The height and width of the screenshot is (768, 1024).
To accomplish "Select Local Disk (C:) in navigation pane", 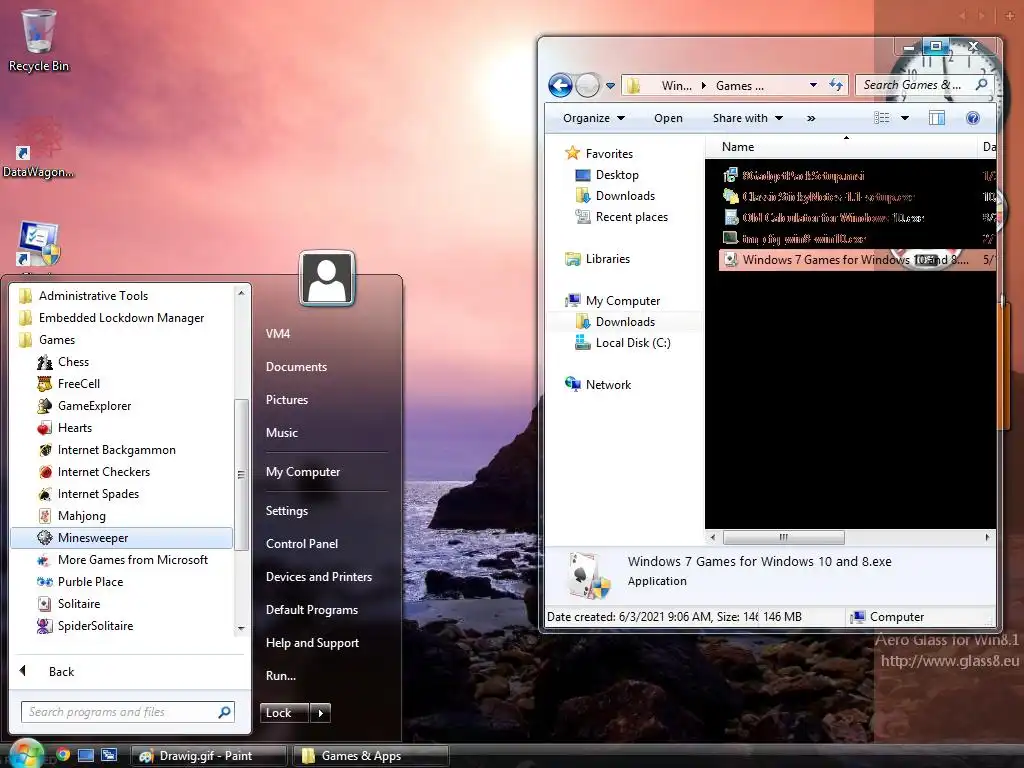I will (x=633, y=343).
